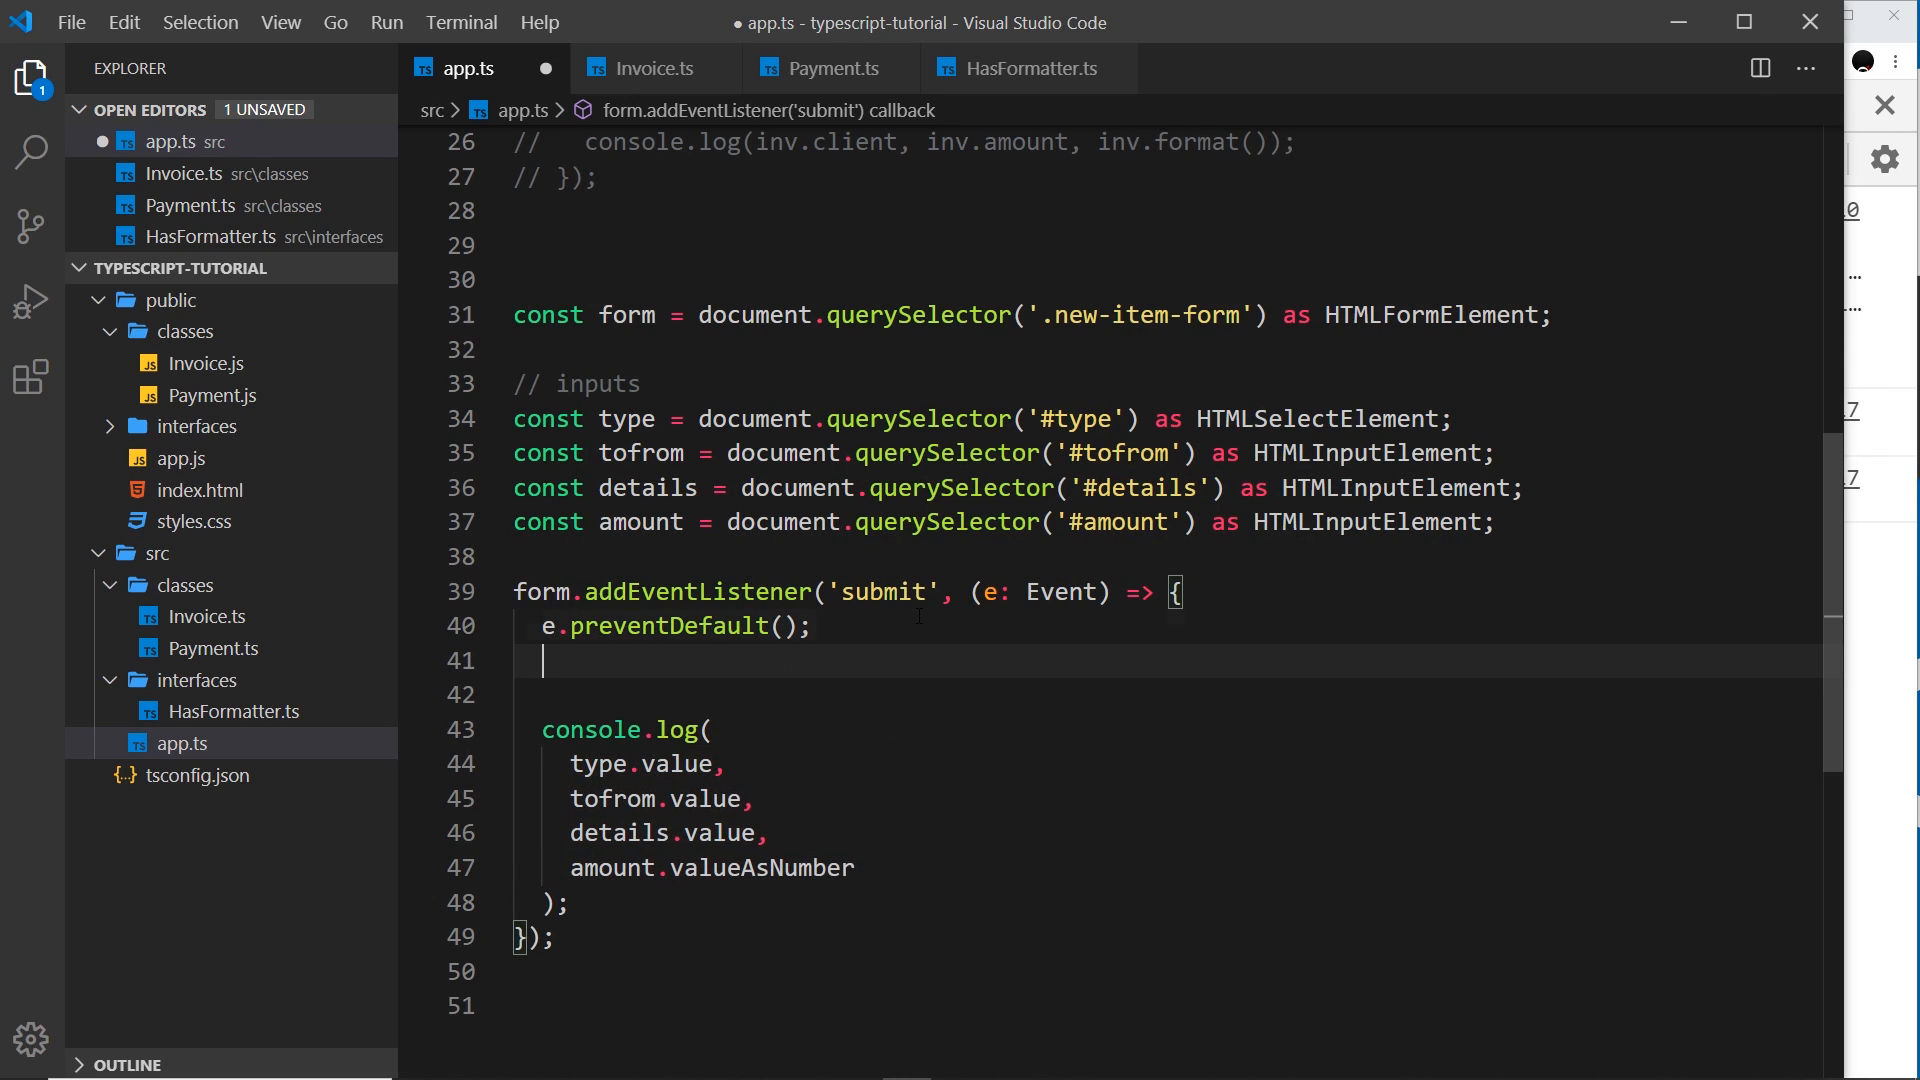Open the File menu
Viewport: 1920px width, 1080px height.
click(x=72, y=22)
